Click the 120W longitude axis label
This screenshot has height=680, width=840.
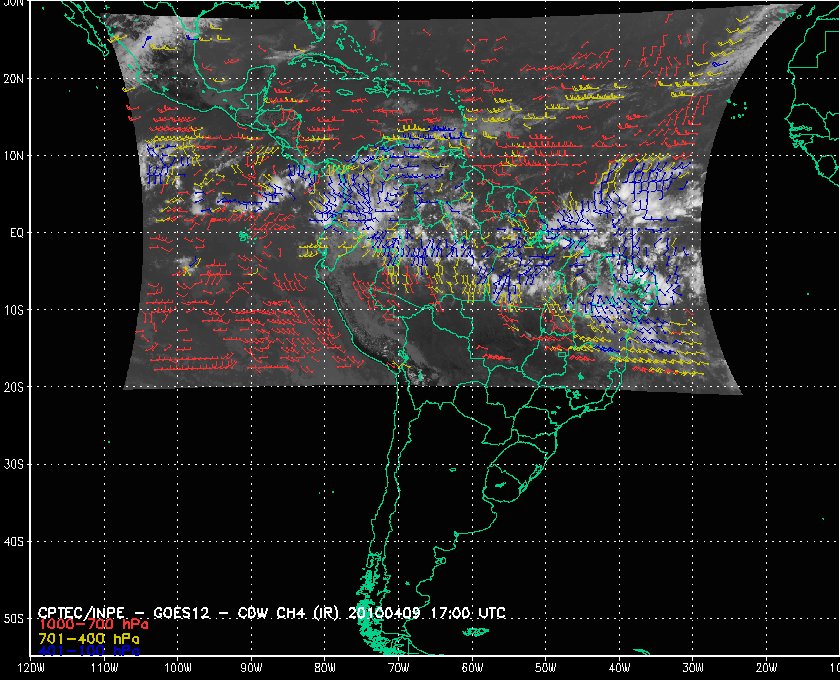31,668
